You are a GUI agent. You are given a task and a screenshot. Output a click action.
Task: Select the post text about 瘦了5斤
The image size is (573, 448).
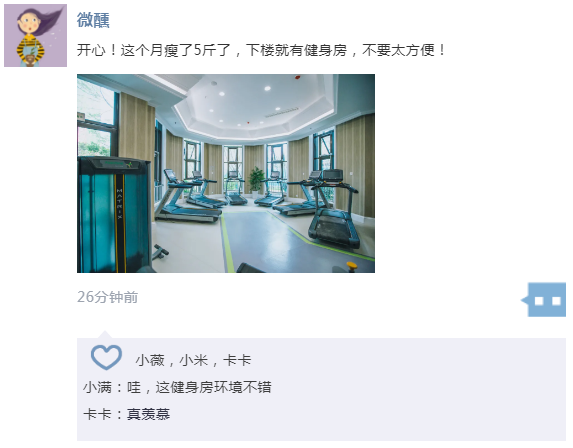click(261, 50)
